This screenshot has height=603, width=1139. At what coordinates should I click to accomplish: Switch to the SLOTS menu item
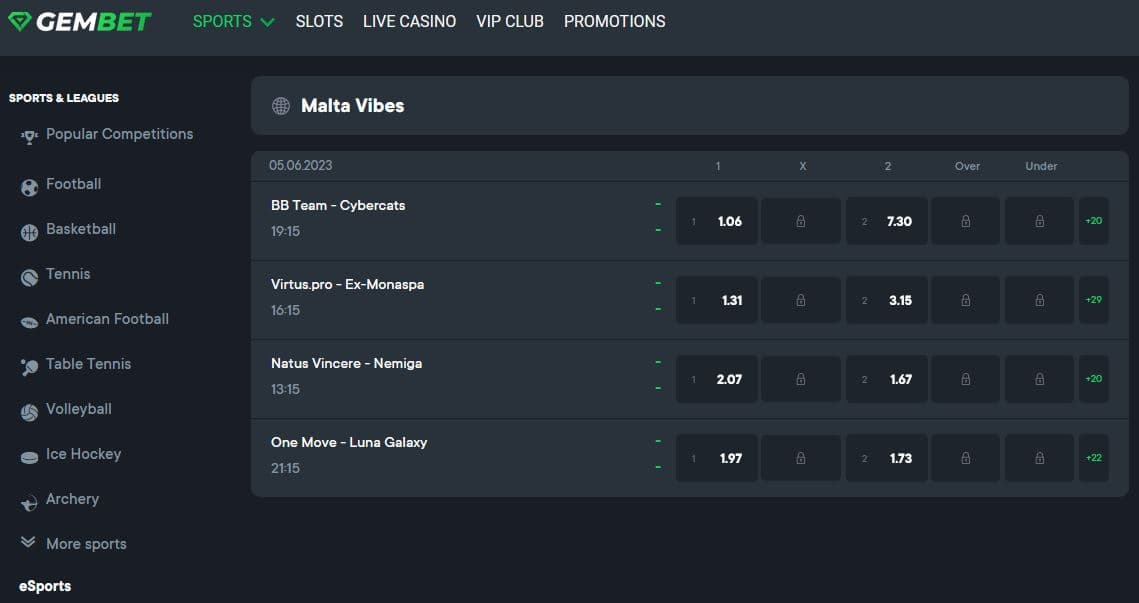(319, 21)
